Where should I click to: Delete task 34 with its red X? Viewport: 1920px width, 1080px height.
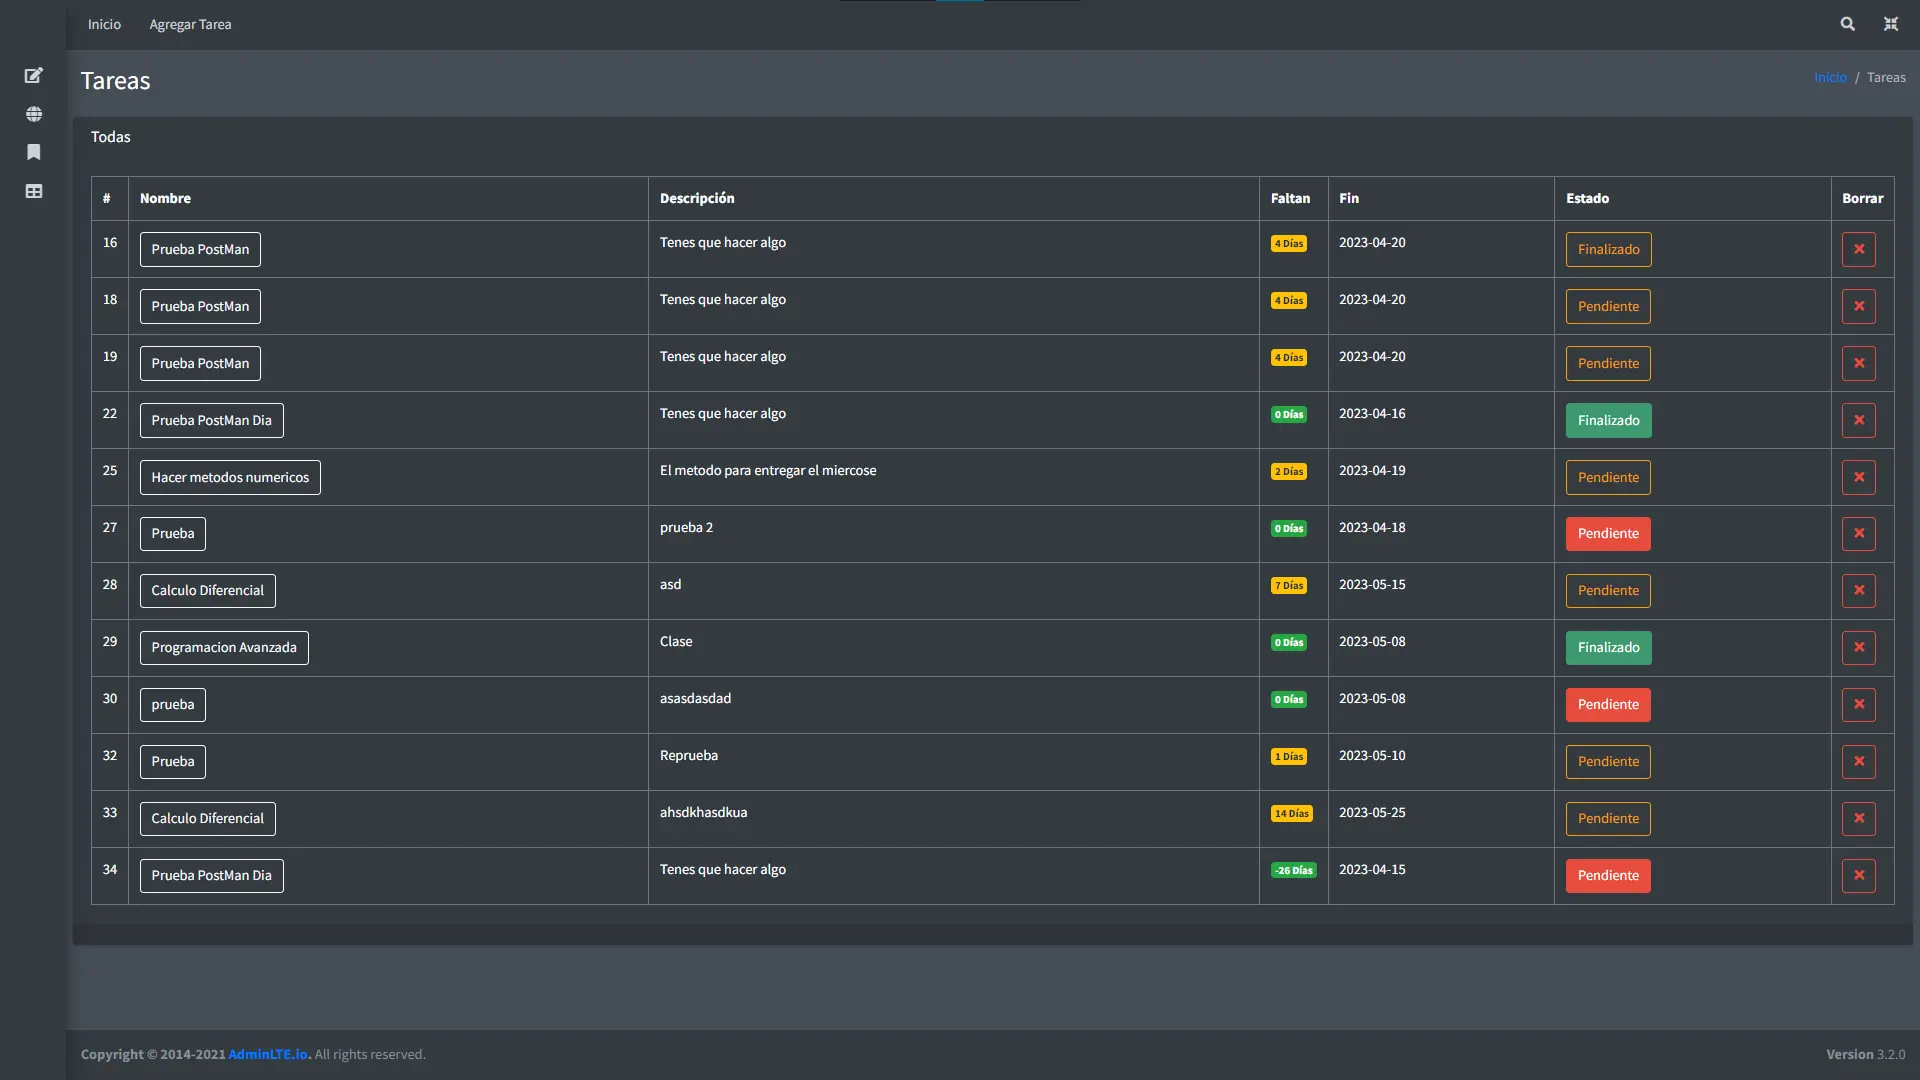(1859, 875)
